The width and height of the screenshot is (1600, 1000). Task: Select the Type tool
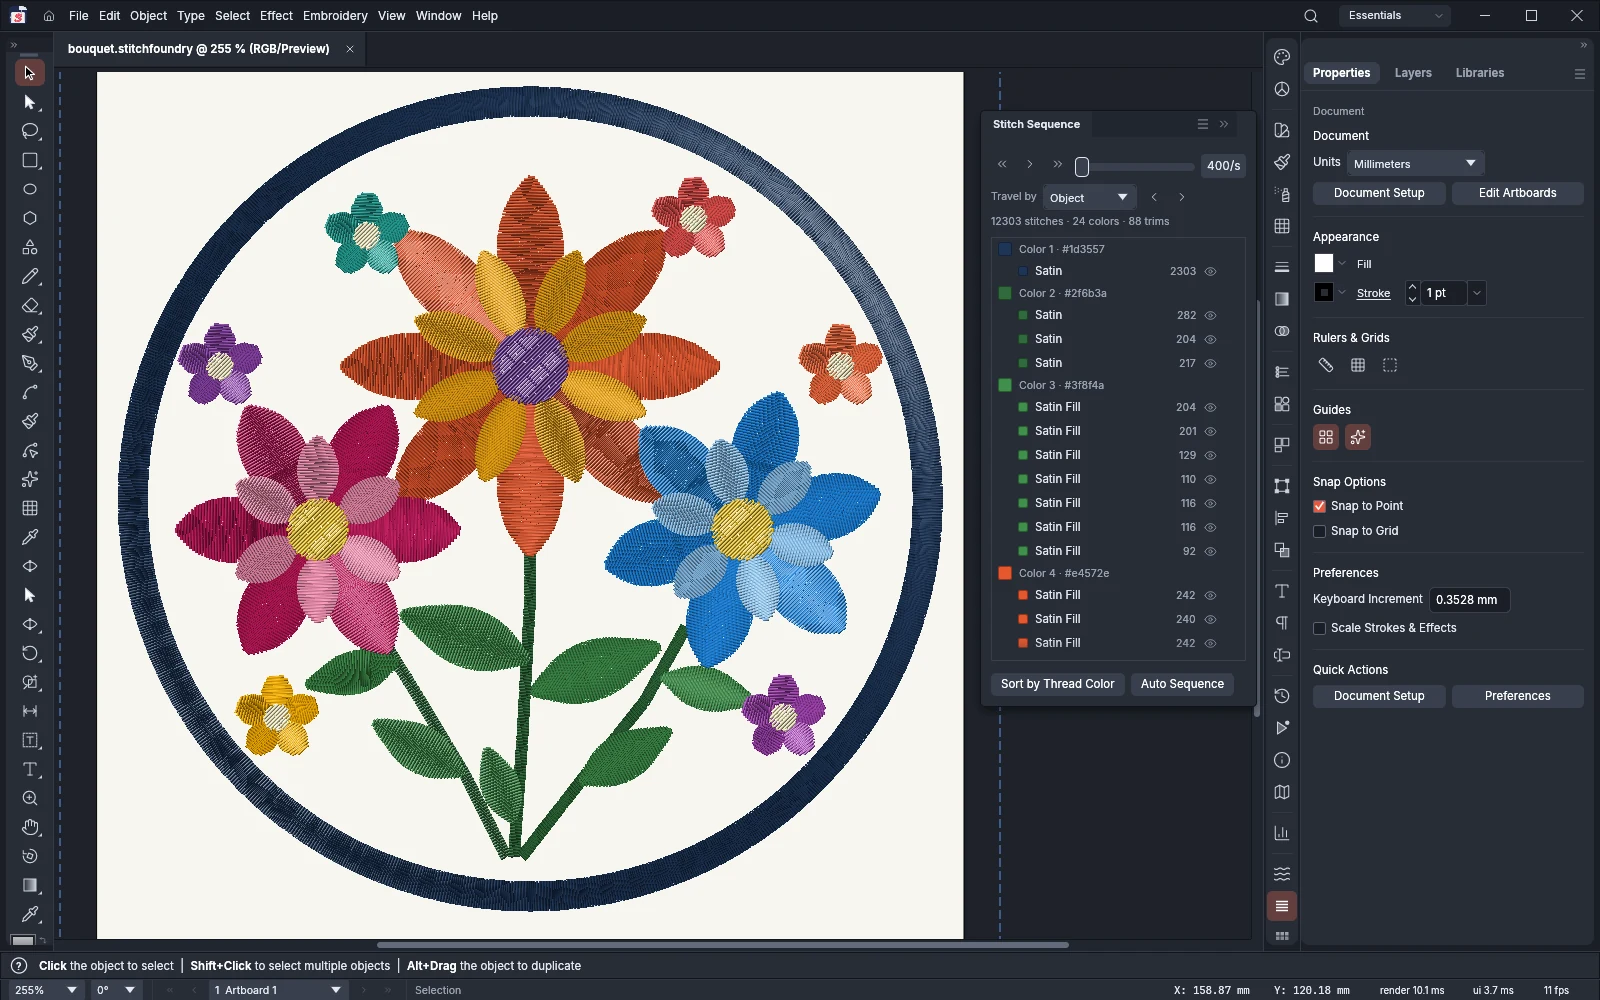(30, 770)
